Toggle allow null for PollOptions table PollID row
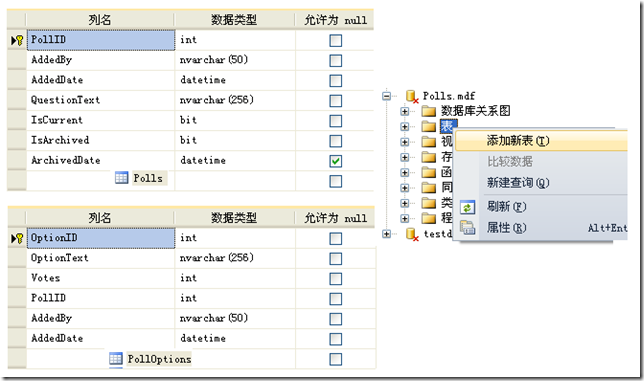The image size is (644, 381). [x=336, y=299]
